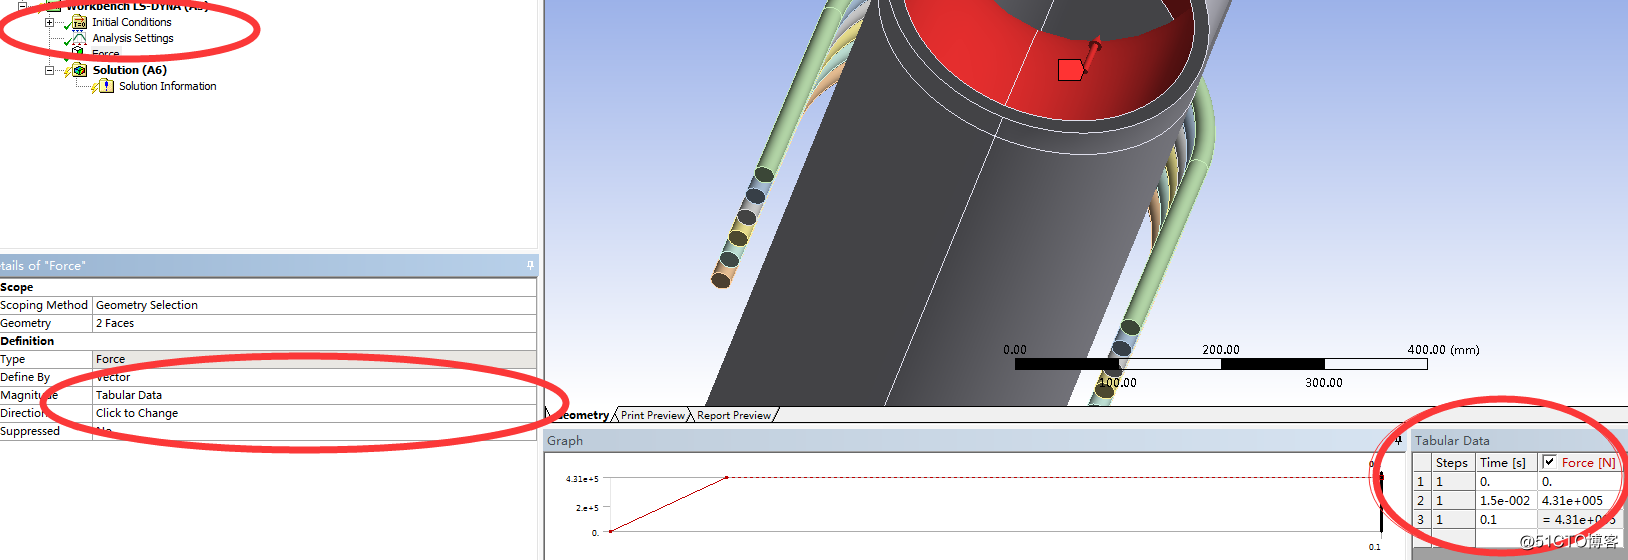Pin the Details of "Force" panel
1628x560 pixels.
pos(530,265)
